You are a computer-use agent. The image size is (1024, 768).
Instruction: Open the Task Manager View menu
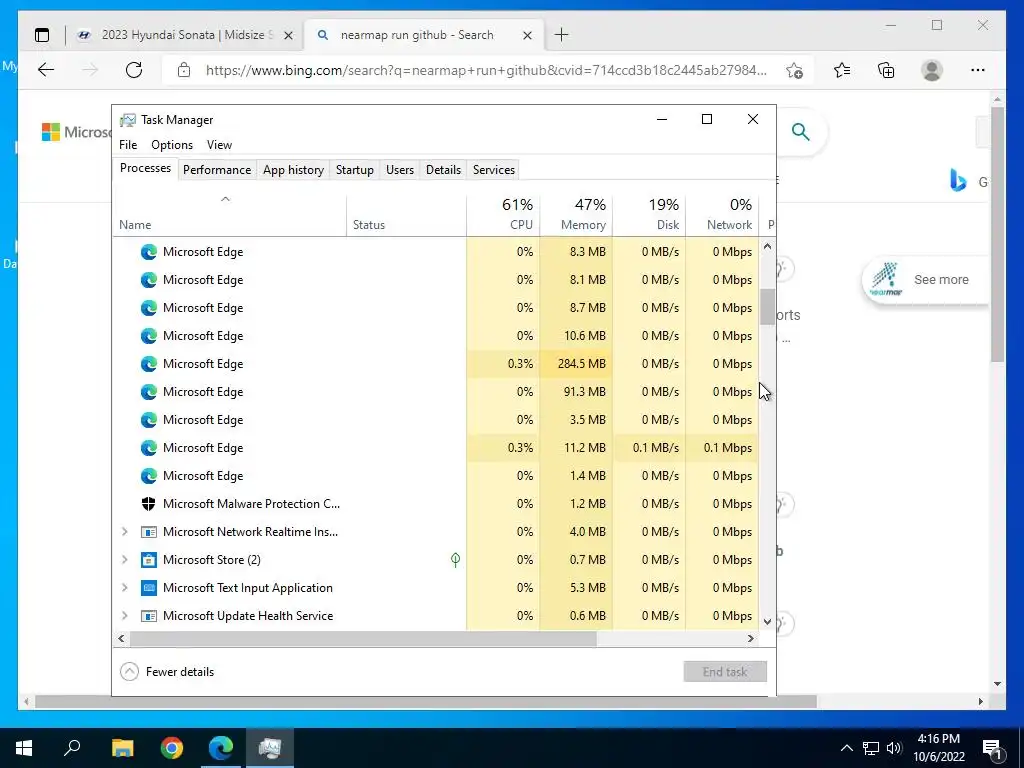tap(219, 145)
